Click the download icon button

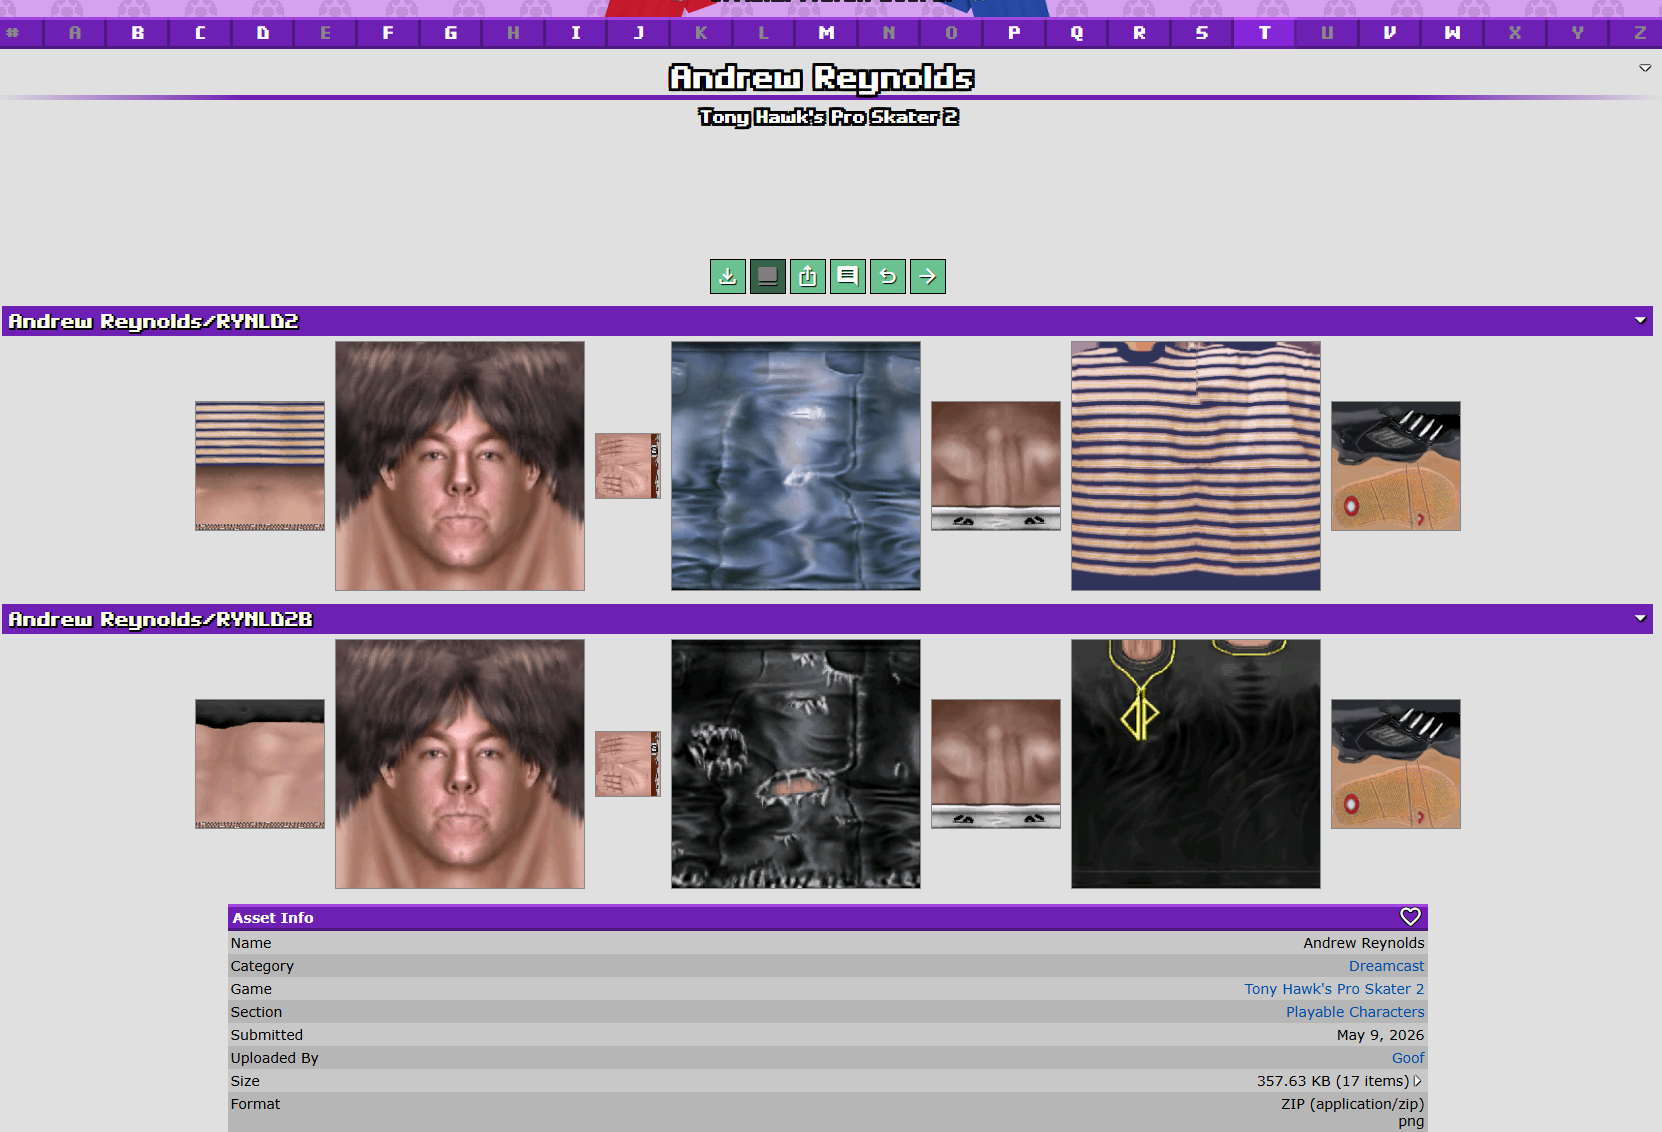coord(728,276)
